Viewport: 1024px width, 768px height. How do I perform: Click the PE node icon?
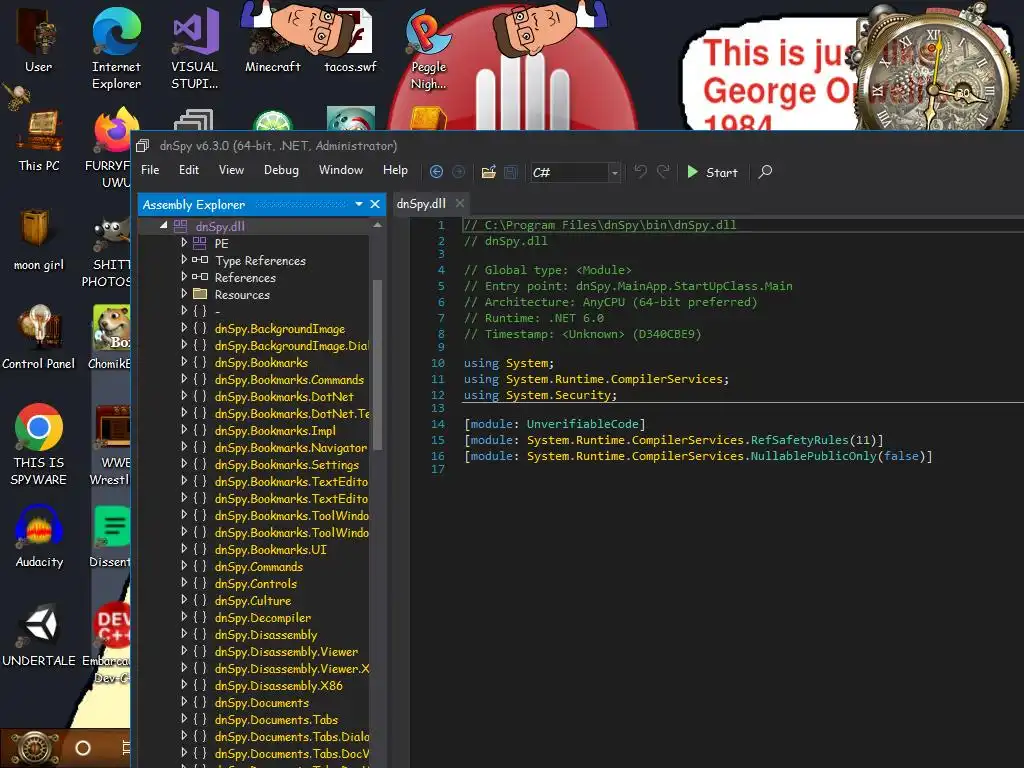point(199,243)
